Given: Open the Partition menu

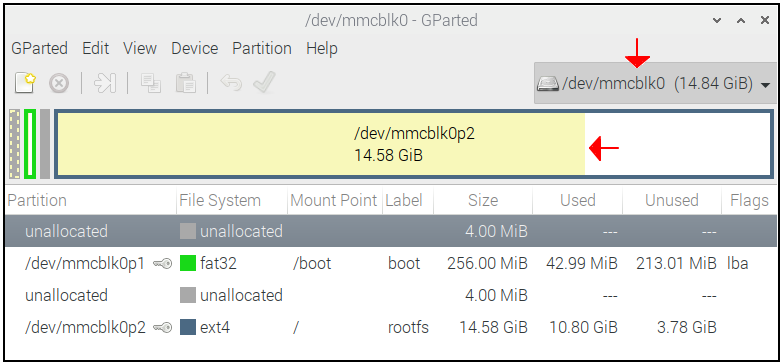Looking at the screenshot, I should (262, 49).
